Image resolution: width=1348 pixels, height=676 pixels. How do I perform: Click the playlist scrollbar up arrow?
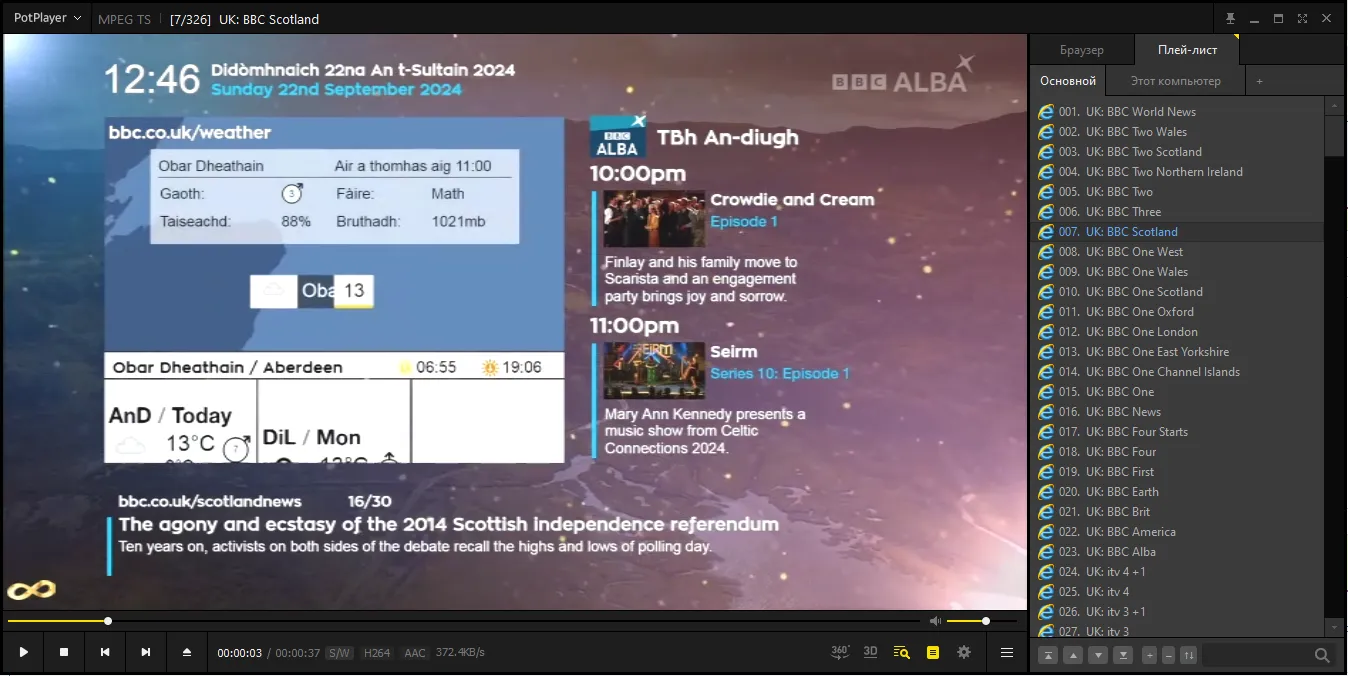tap(1335, 105)
